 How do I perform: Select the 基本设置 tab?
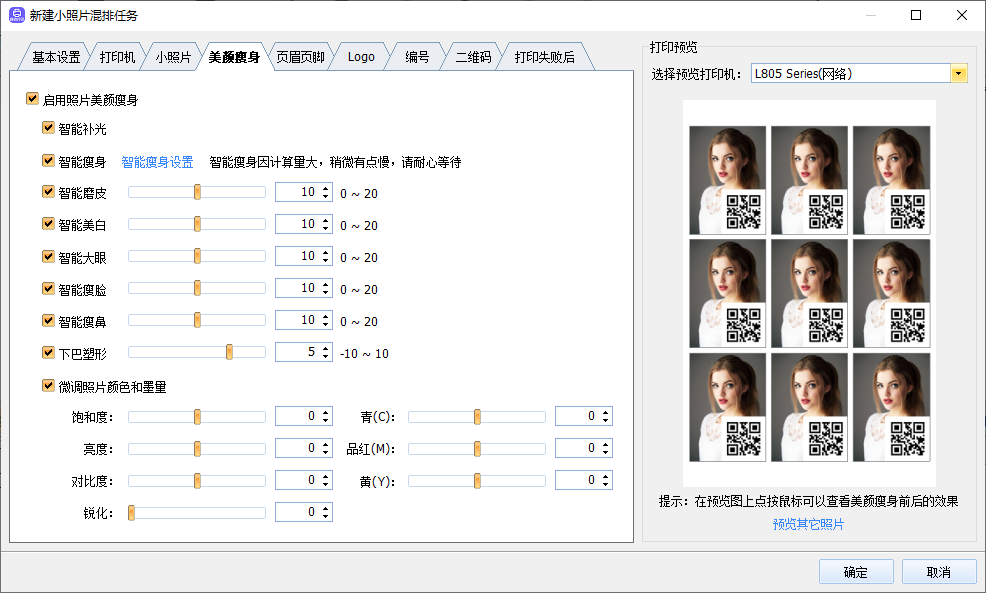tap(56, 58)
